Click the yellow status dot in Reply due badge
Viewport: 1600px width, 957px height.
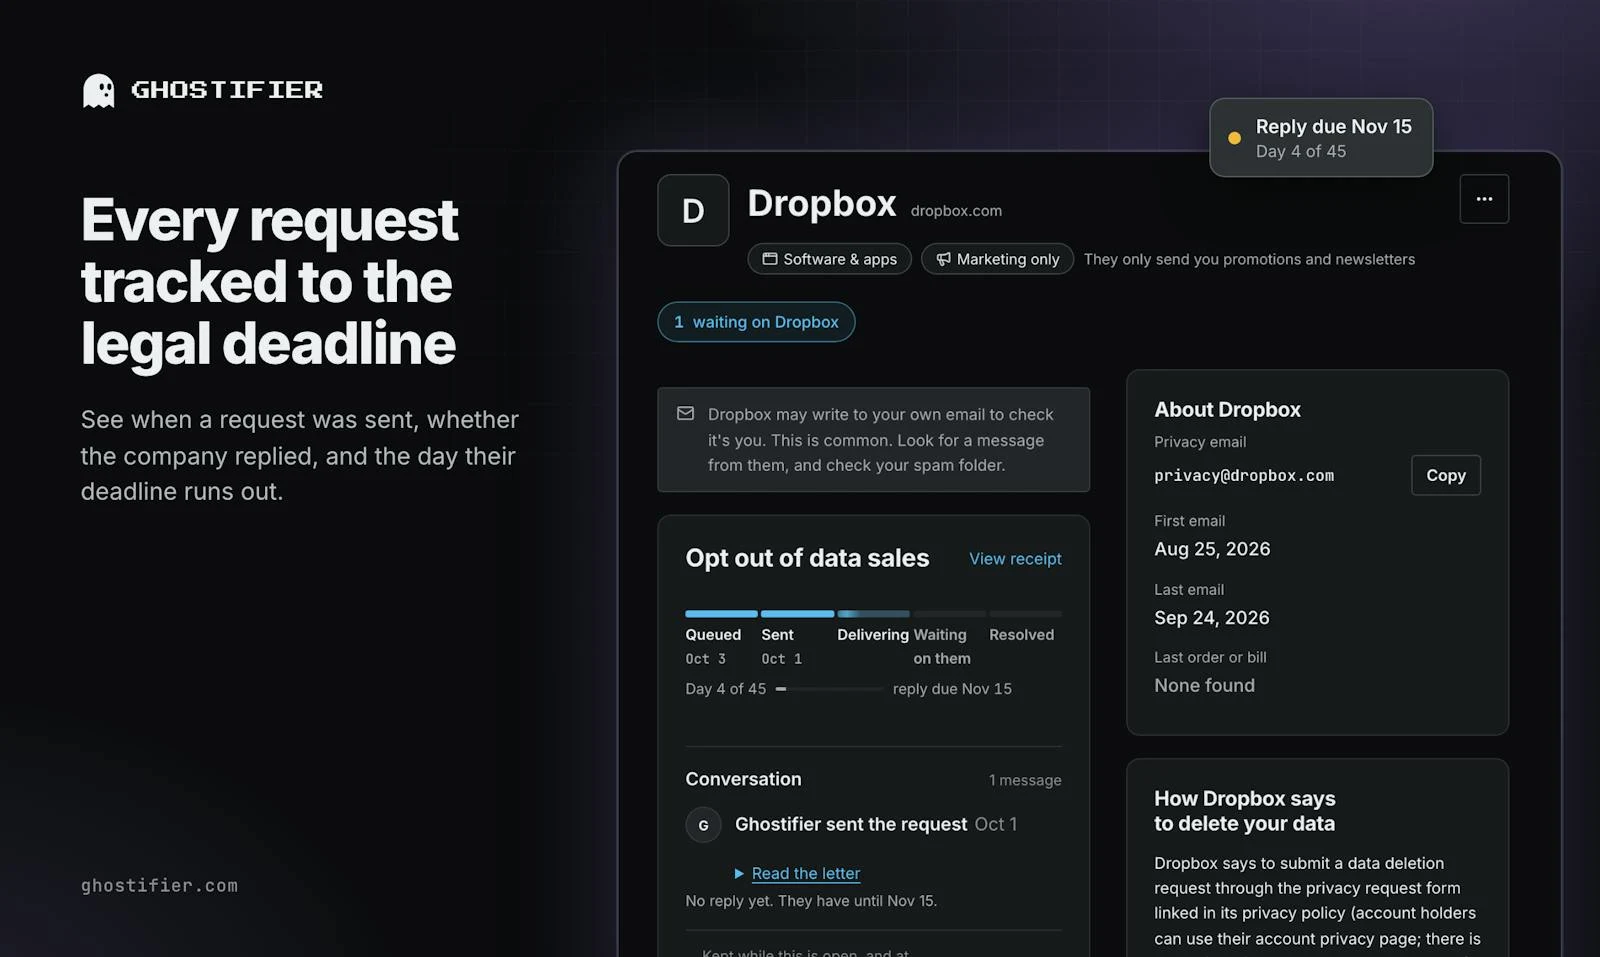point(1234,138)
